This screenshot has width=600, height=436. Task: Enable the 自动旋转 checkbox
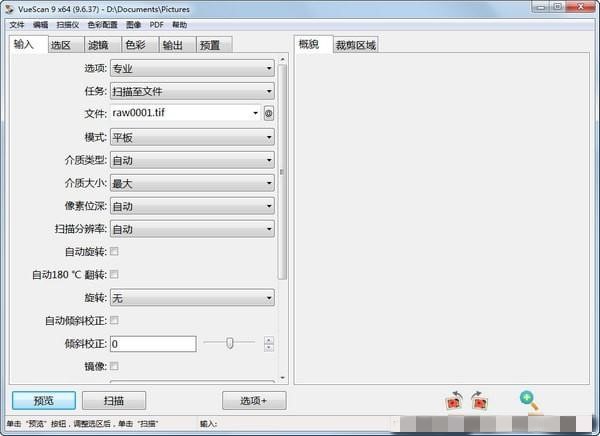pos(114,251)
